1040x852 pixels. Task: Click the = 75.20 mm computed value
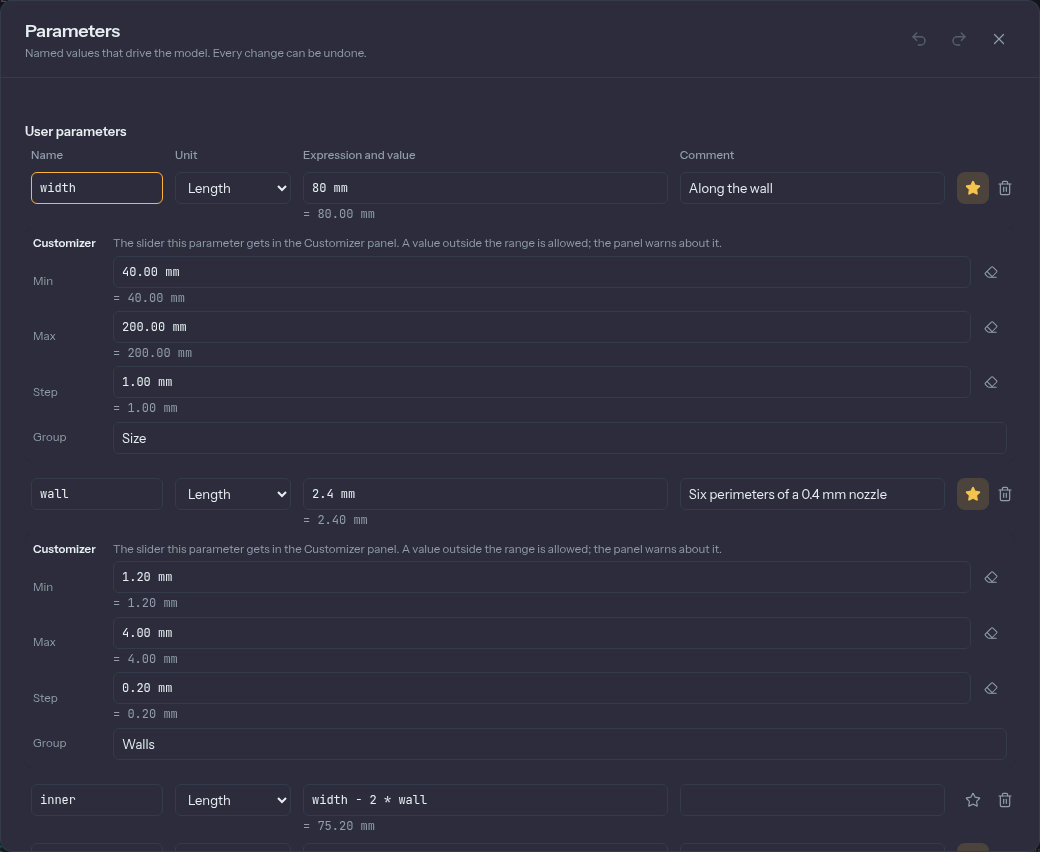(339, 826)
